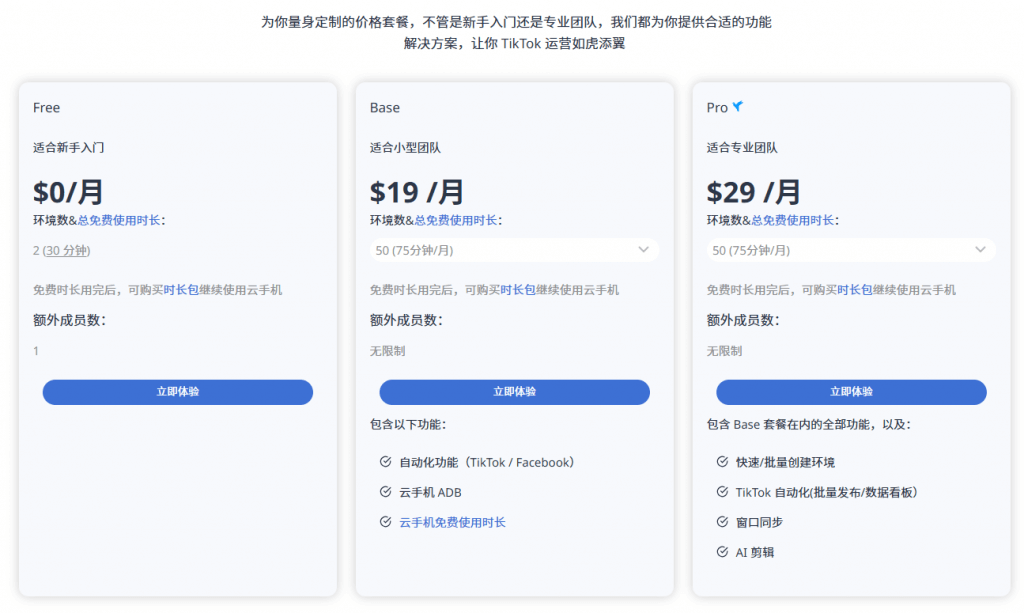Viewport: 1024px width, 613px height.
Task: Click checkmark icon beside 快速/批量创建环境
Action: pyautogui.click(x=722, y=462)
